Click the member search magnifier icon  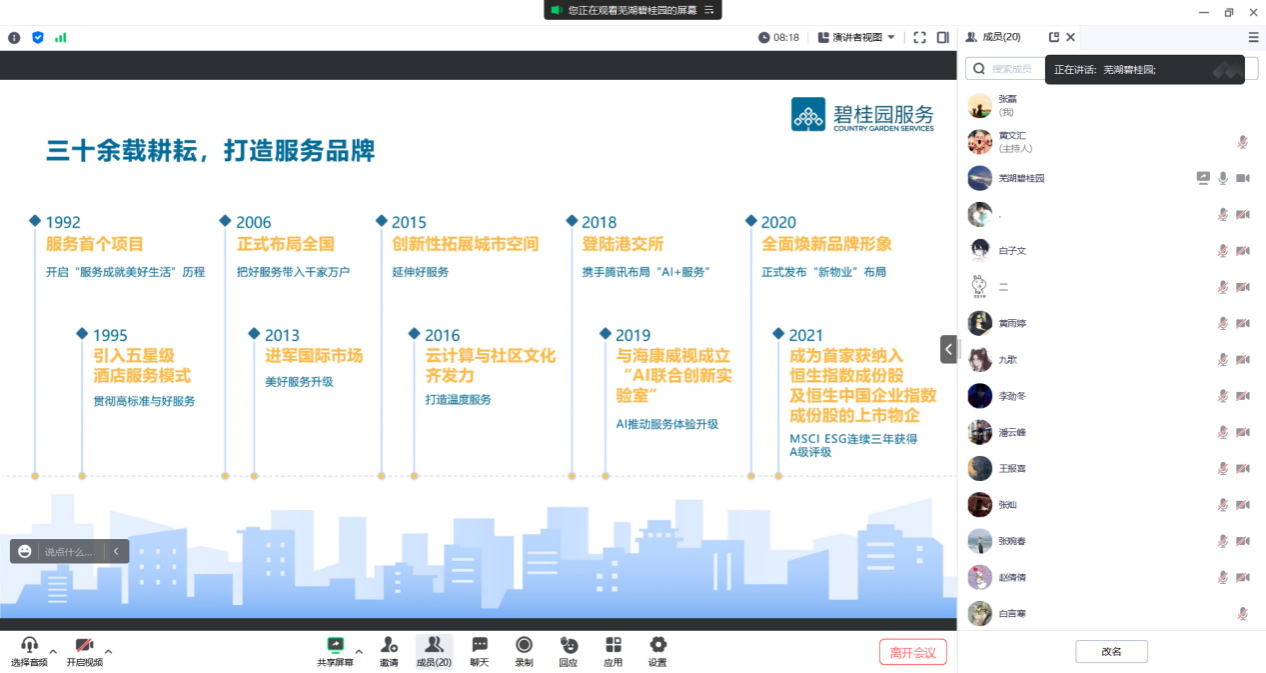pos(978,69)
